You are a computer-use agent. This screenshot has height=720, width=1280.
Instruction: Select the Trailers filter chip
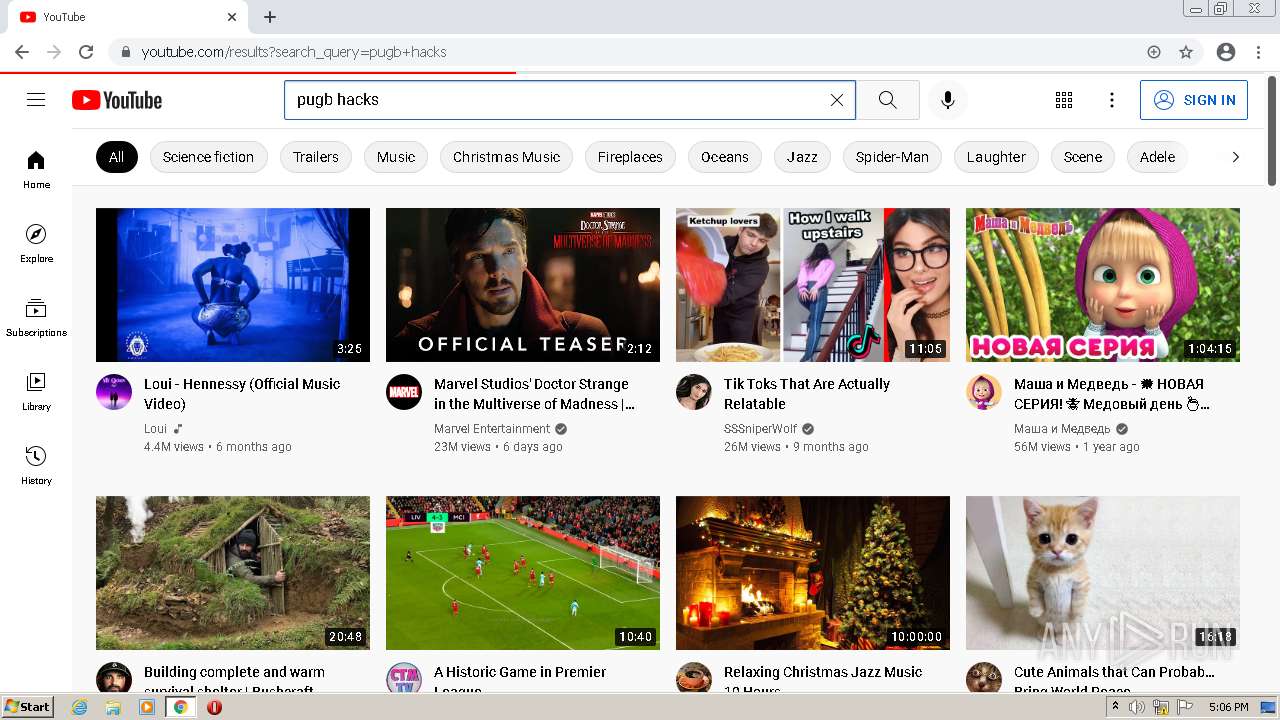(x=316, y=157)
